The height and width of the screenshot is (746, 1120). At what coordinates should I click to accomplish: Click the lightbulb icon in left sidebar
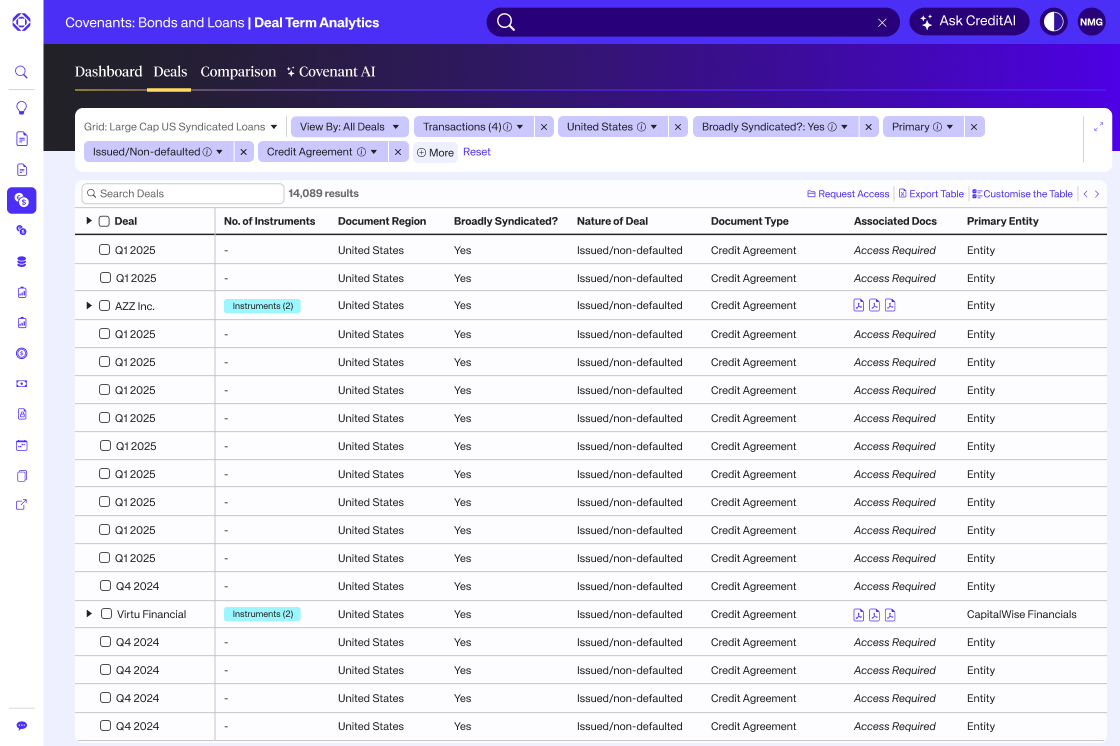[21, 108]
